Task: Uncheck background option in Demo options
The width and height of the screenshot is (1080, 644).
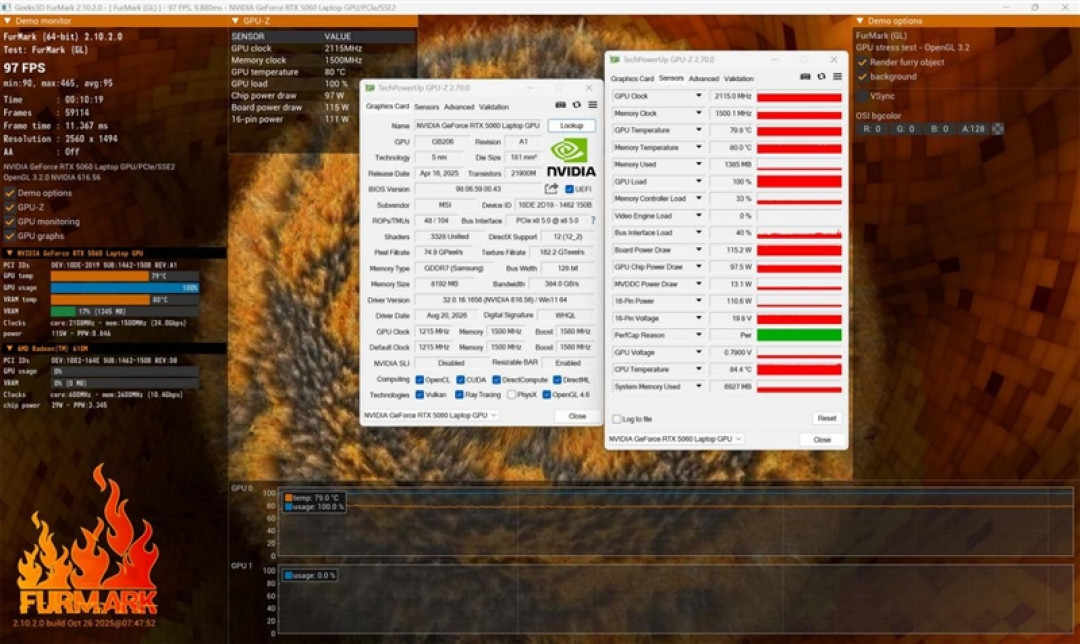Action: coord(862,76)
